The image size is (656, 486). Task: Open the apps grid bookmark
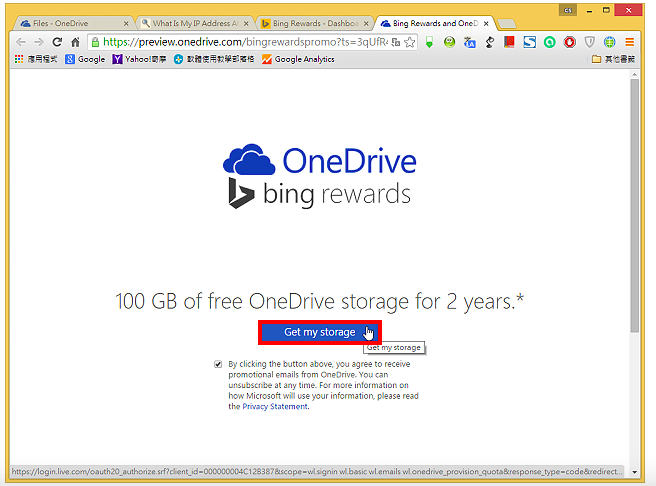pyautogui.click(x=36, y=59)
